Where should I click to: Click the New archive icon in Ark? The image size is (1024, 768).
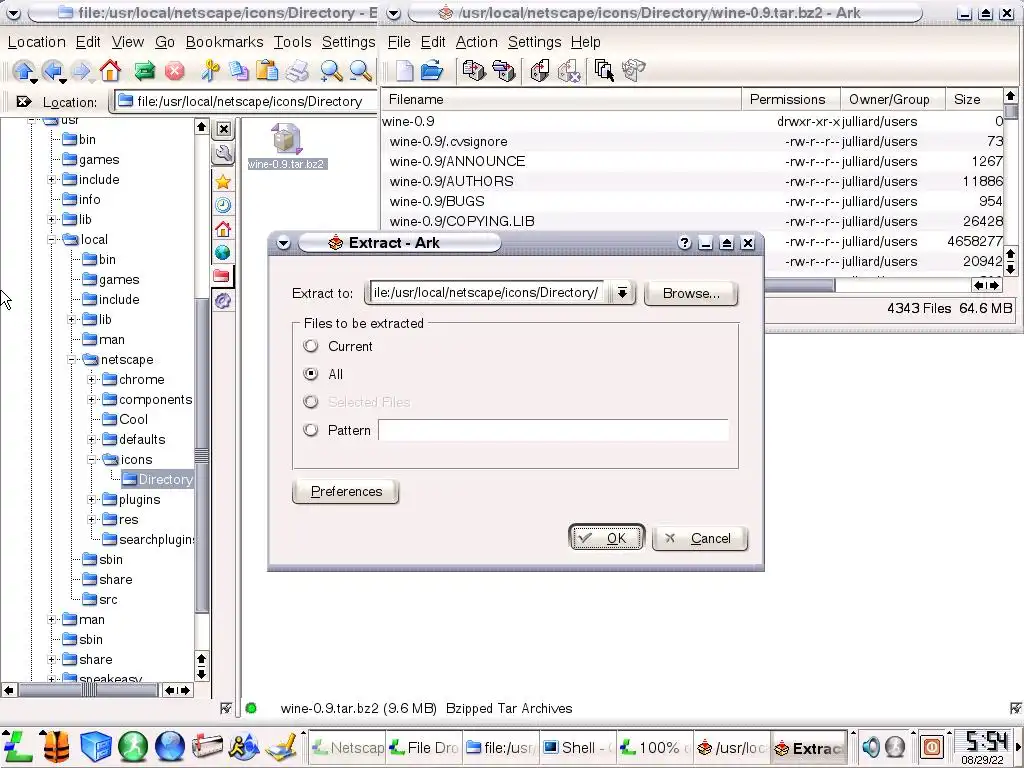pyautogui.click(x=404, y=71)
